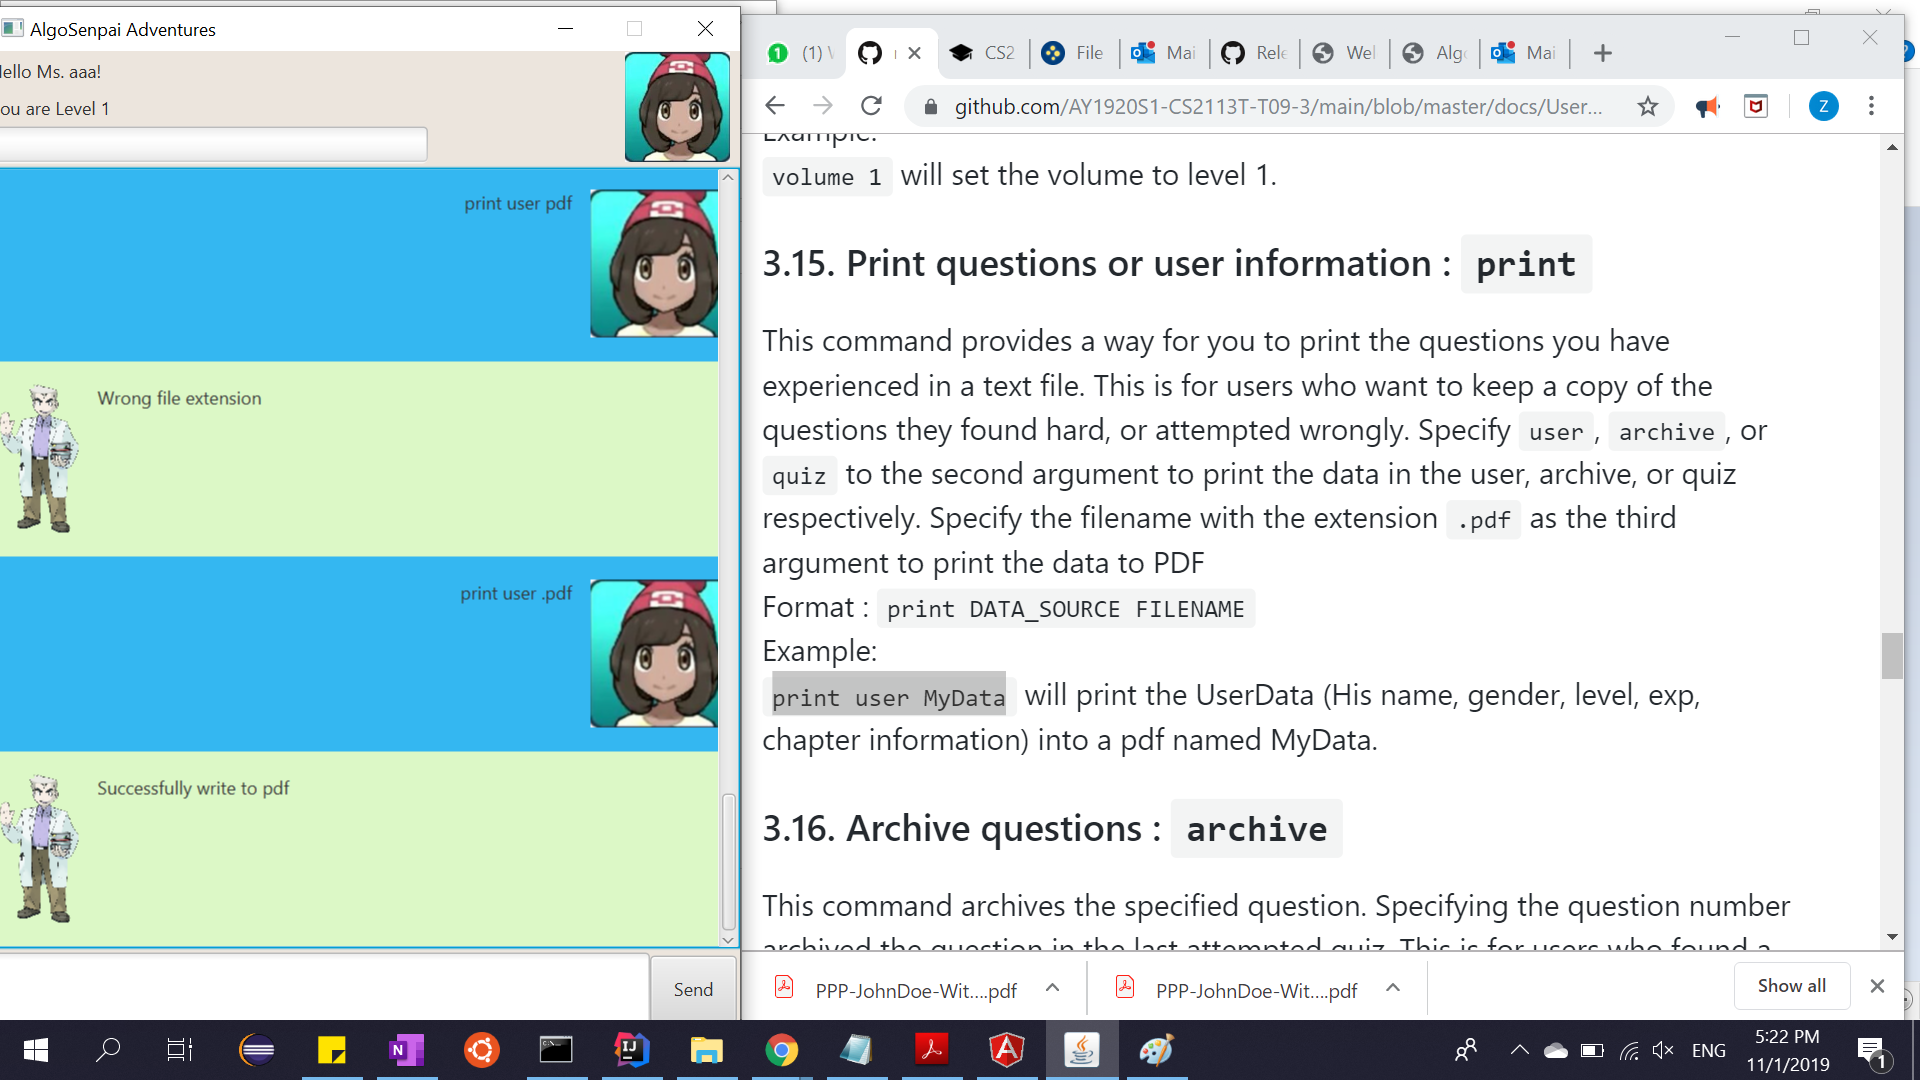Screen dimensions: 1920x1080
Task: Click the github.com address bar
Action: [1278, 107]
